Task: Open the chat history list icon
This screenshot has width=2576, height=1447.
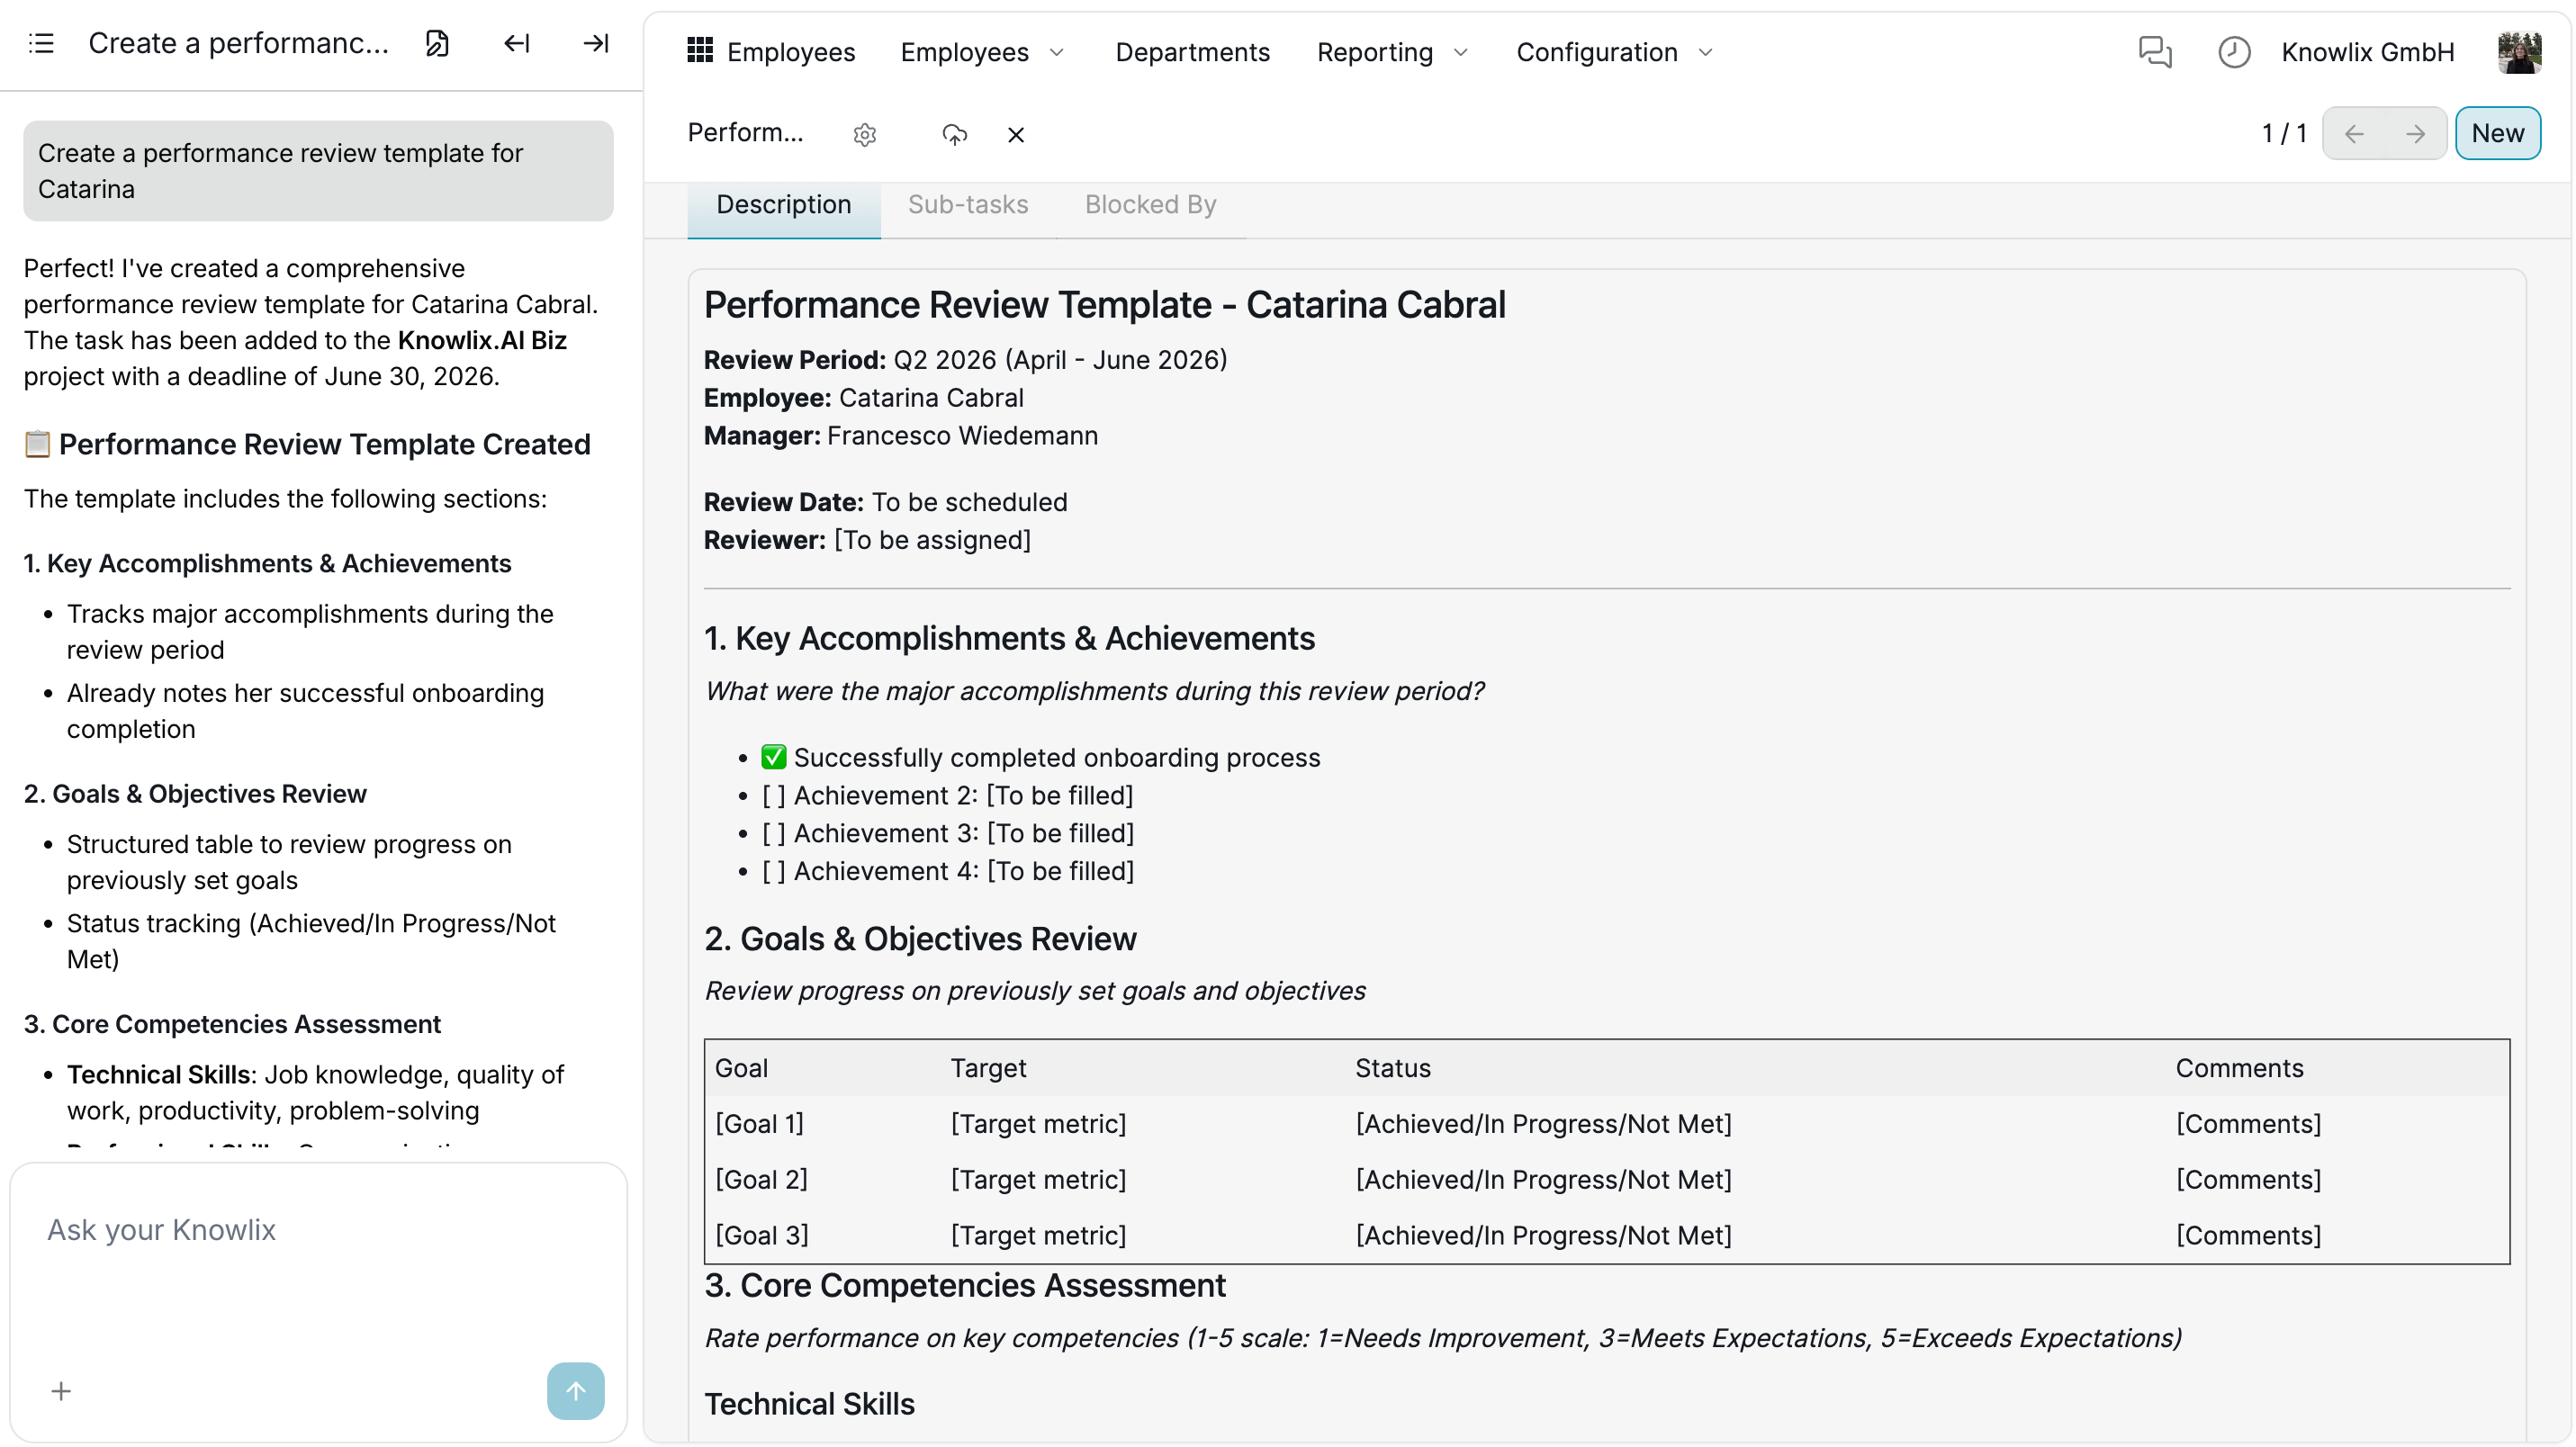Action: coord(41,43)
